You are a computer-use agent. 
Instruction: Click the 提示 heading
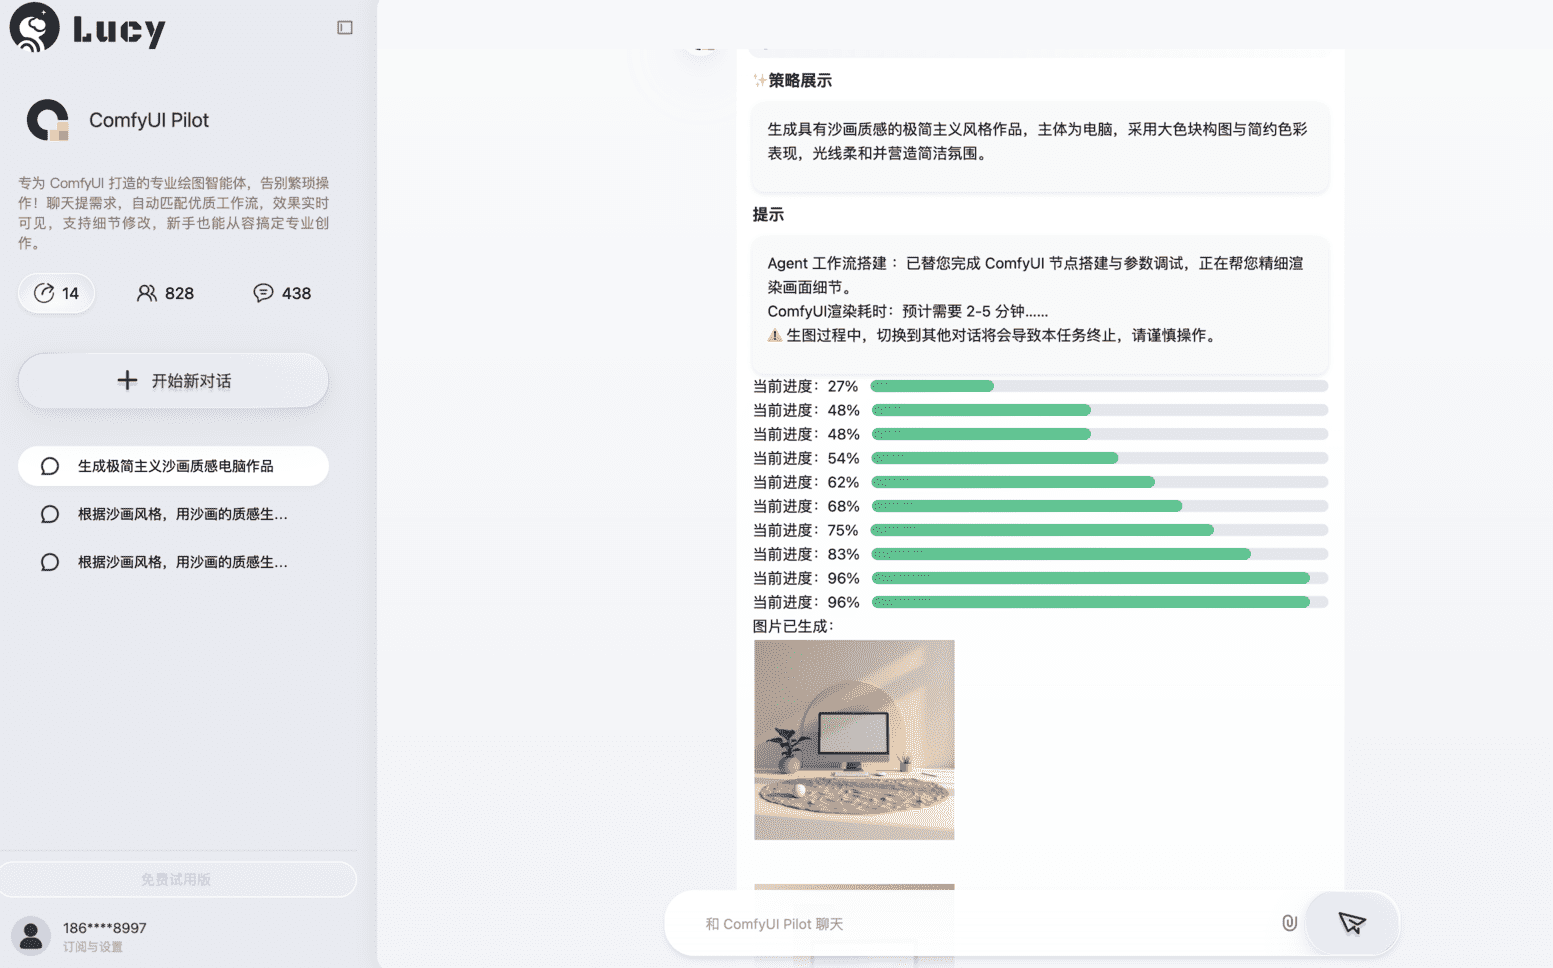point(768,215)
